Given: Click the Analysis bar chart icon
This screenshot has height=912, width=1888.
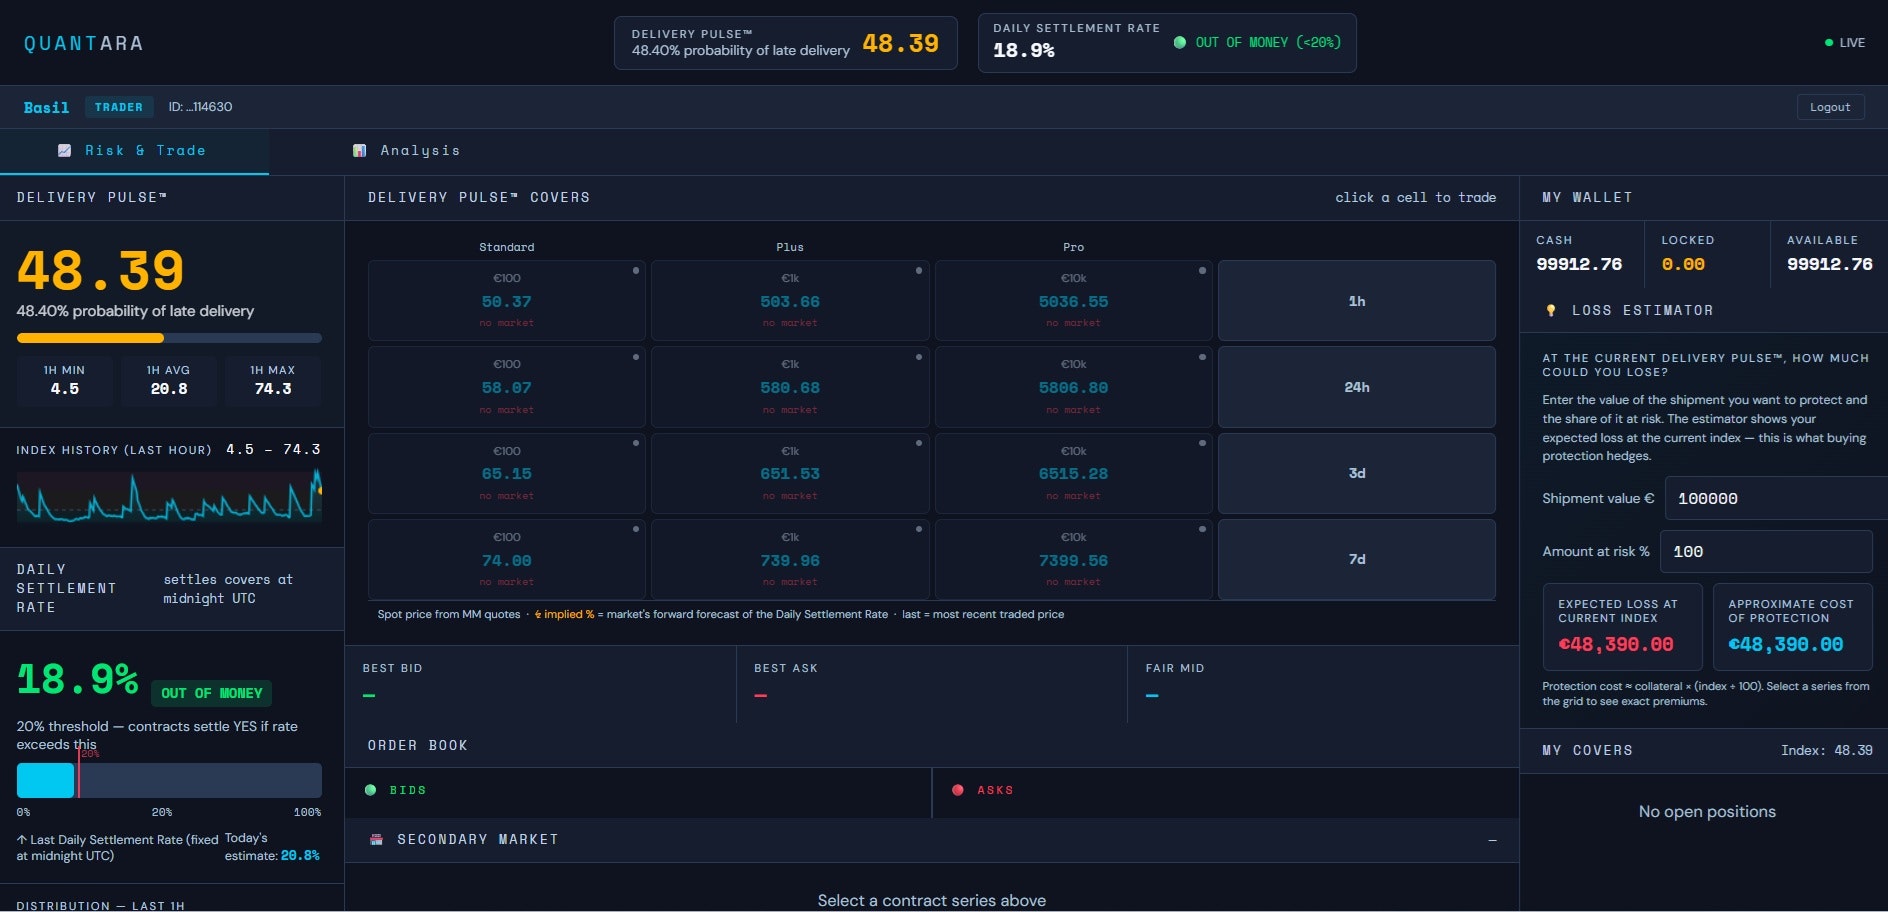Looking at the screenshot, I should pyautogui.click(x=360, y=151).
